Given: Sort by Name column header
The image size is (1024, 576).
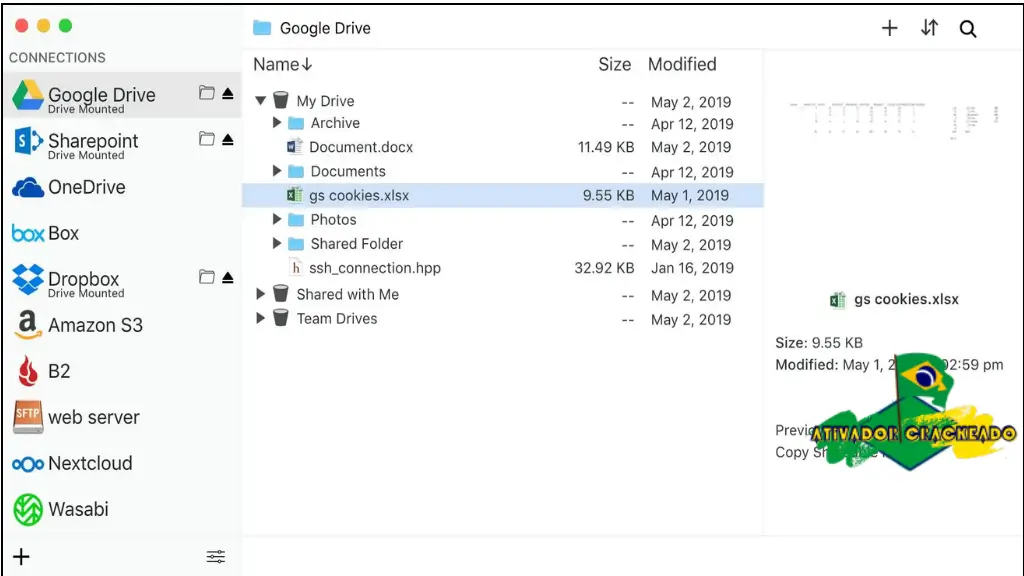Looking at the screenshot, I should click(283, 65).
